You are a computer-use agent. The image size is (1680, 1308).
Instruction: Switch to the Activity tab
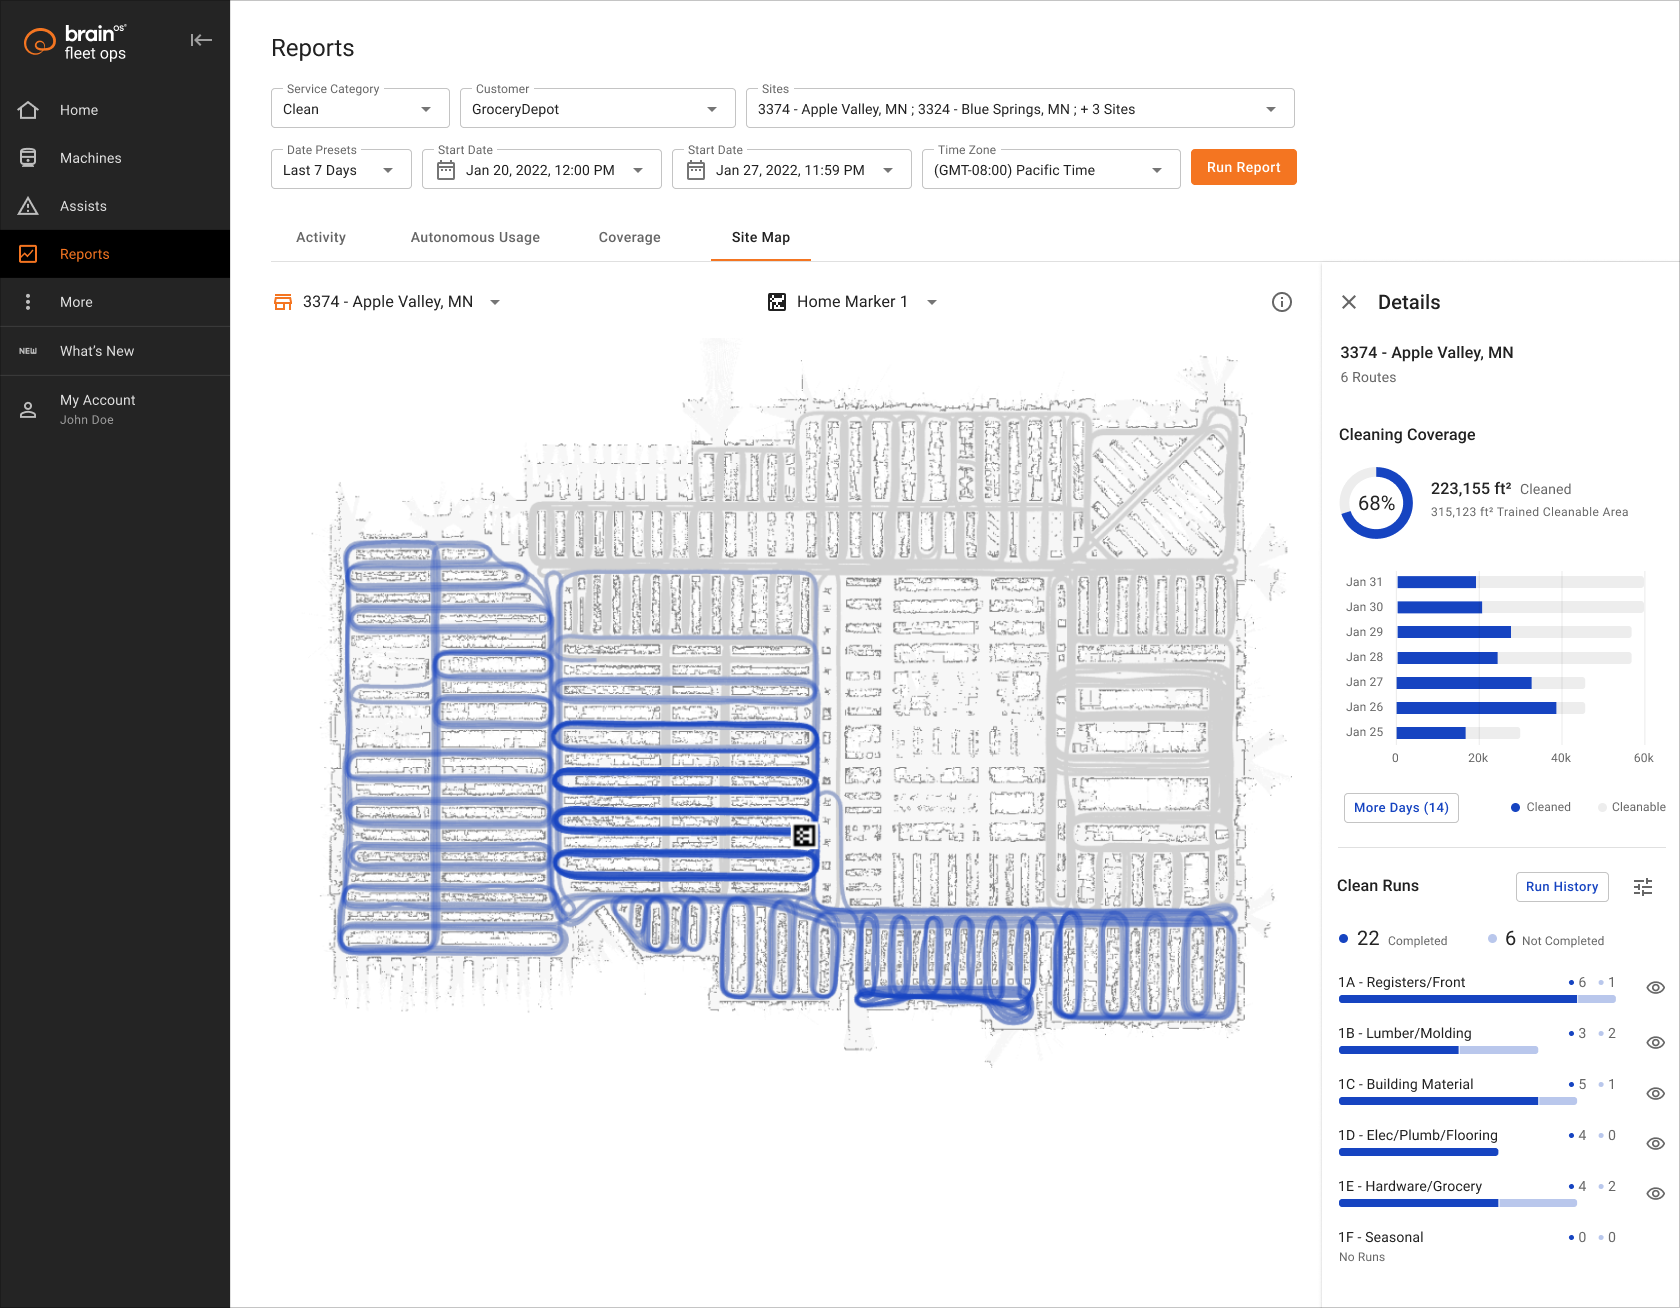[x=320, y=237]
